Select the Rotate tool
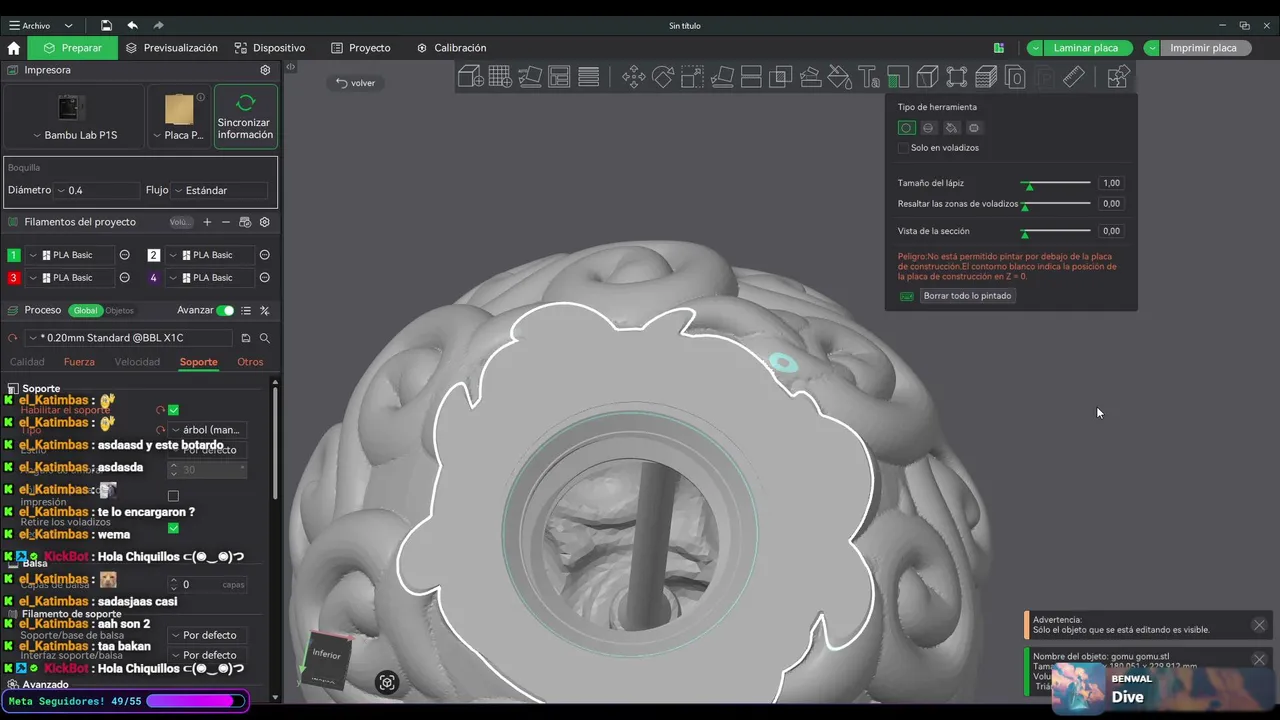The image size is (1280, 720). click(x=663, y=77)
